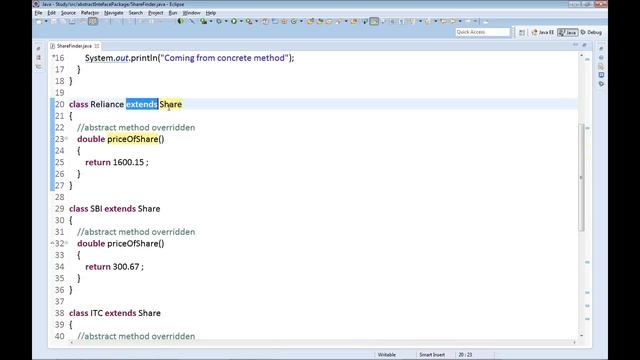Click the Coverage launch toolbar icon
This screenshot has width=640, height=360.
coord(203,21)
